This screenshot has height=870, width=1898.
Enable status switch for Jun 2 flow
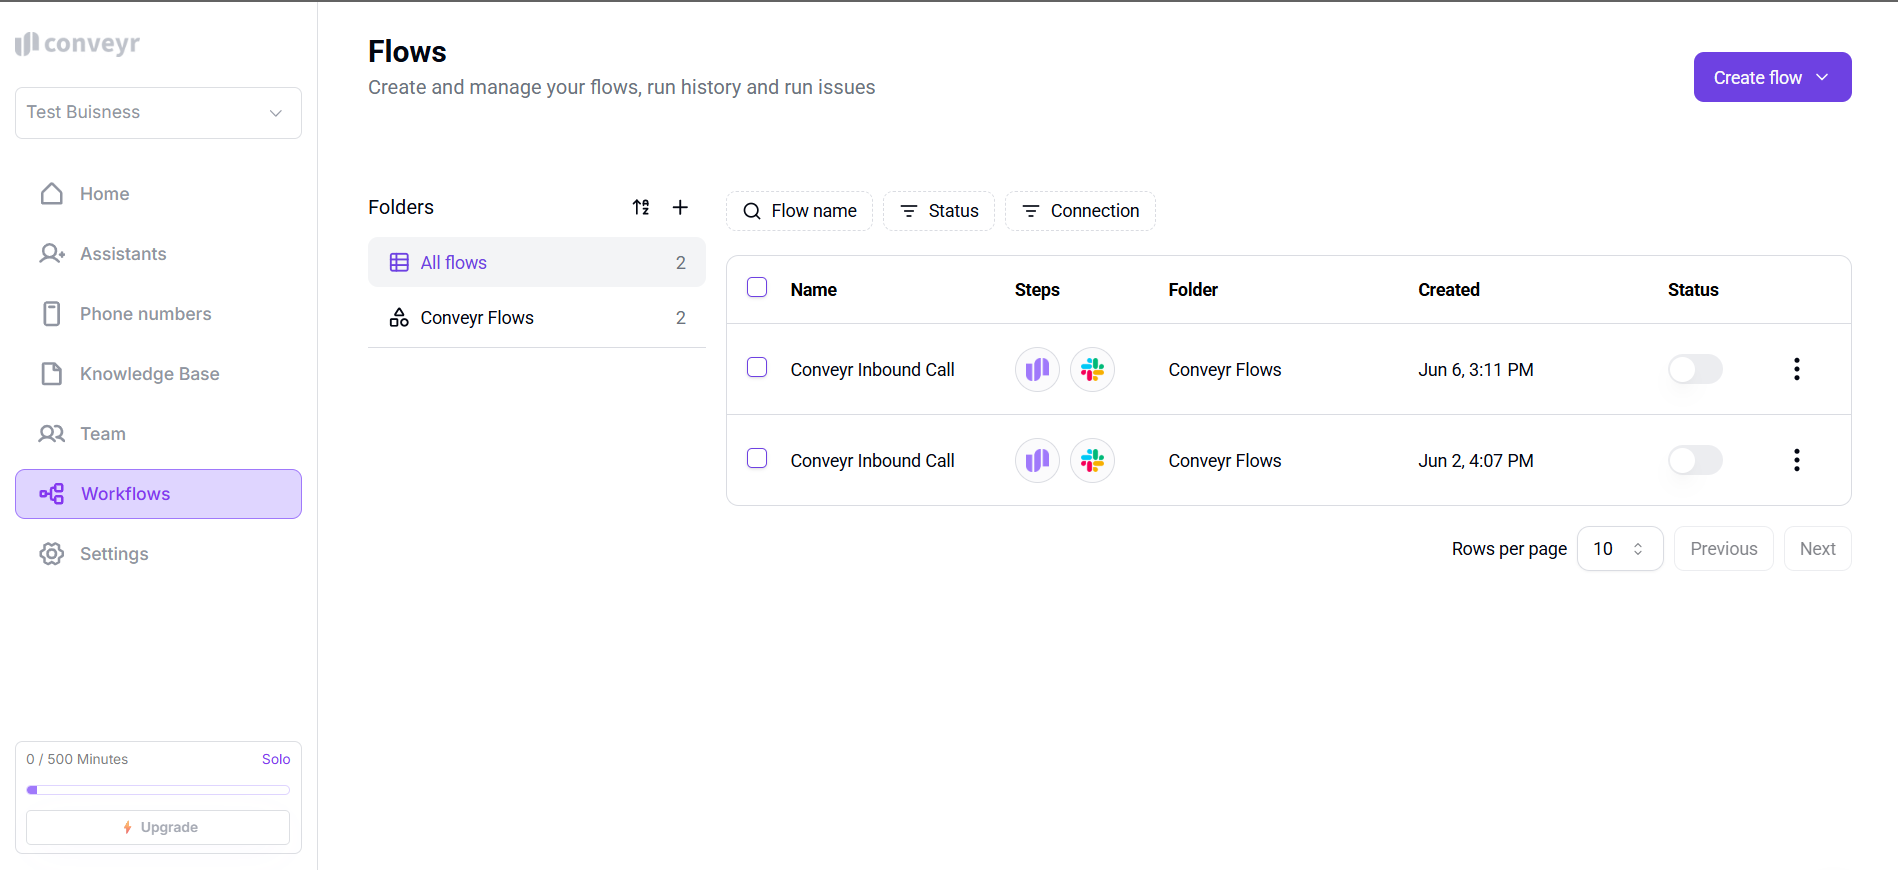click(x=1694, y=460)
